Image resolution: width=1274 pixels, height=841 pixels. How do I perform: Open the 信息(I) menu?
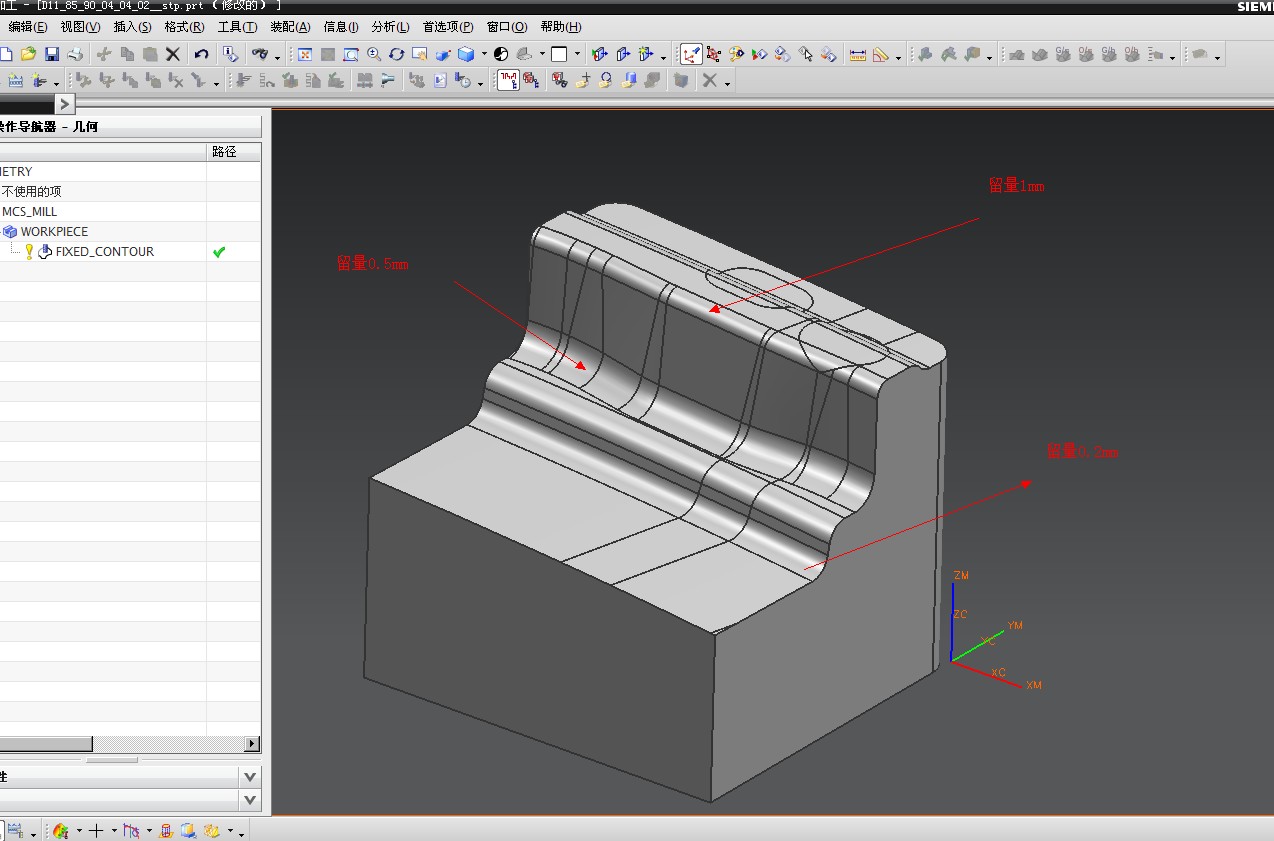point(341,27)
